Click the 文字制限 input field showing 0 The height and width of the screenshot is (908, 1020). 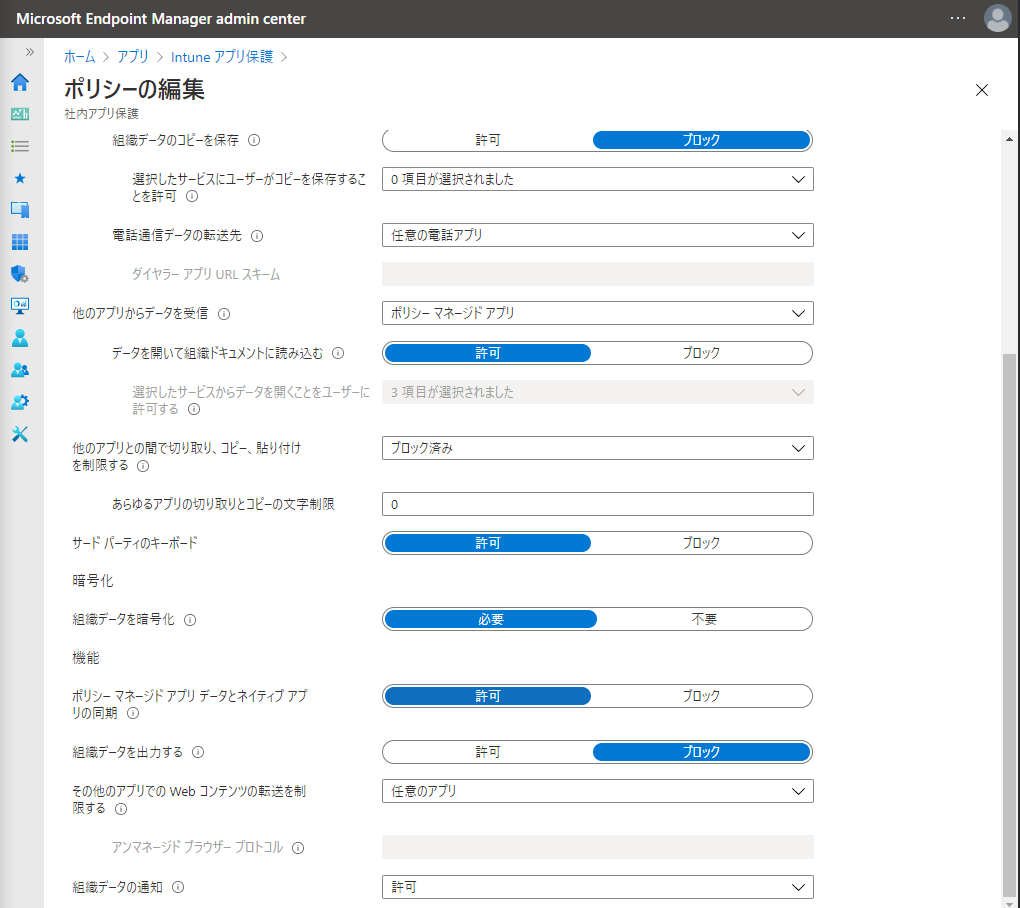tap(598, 504)
